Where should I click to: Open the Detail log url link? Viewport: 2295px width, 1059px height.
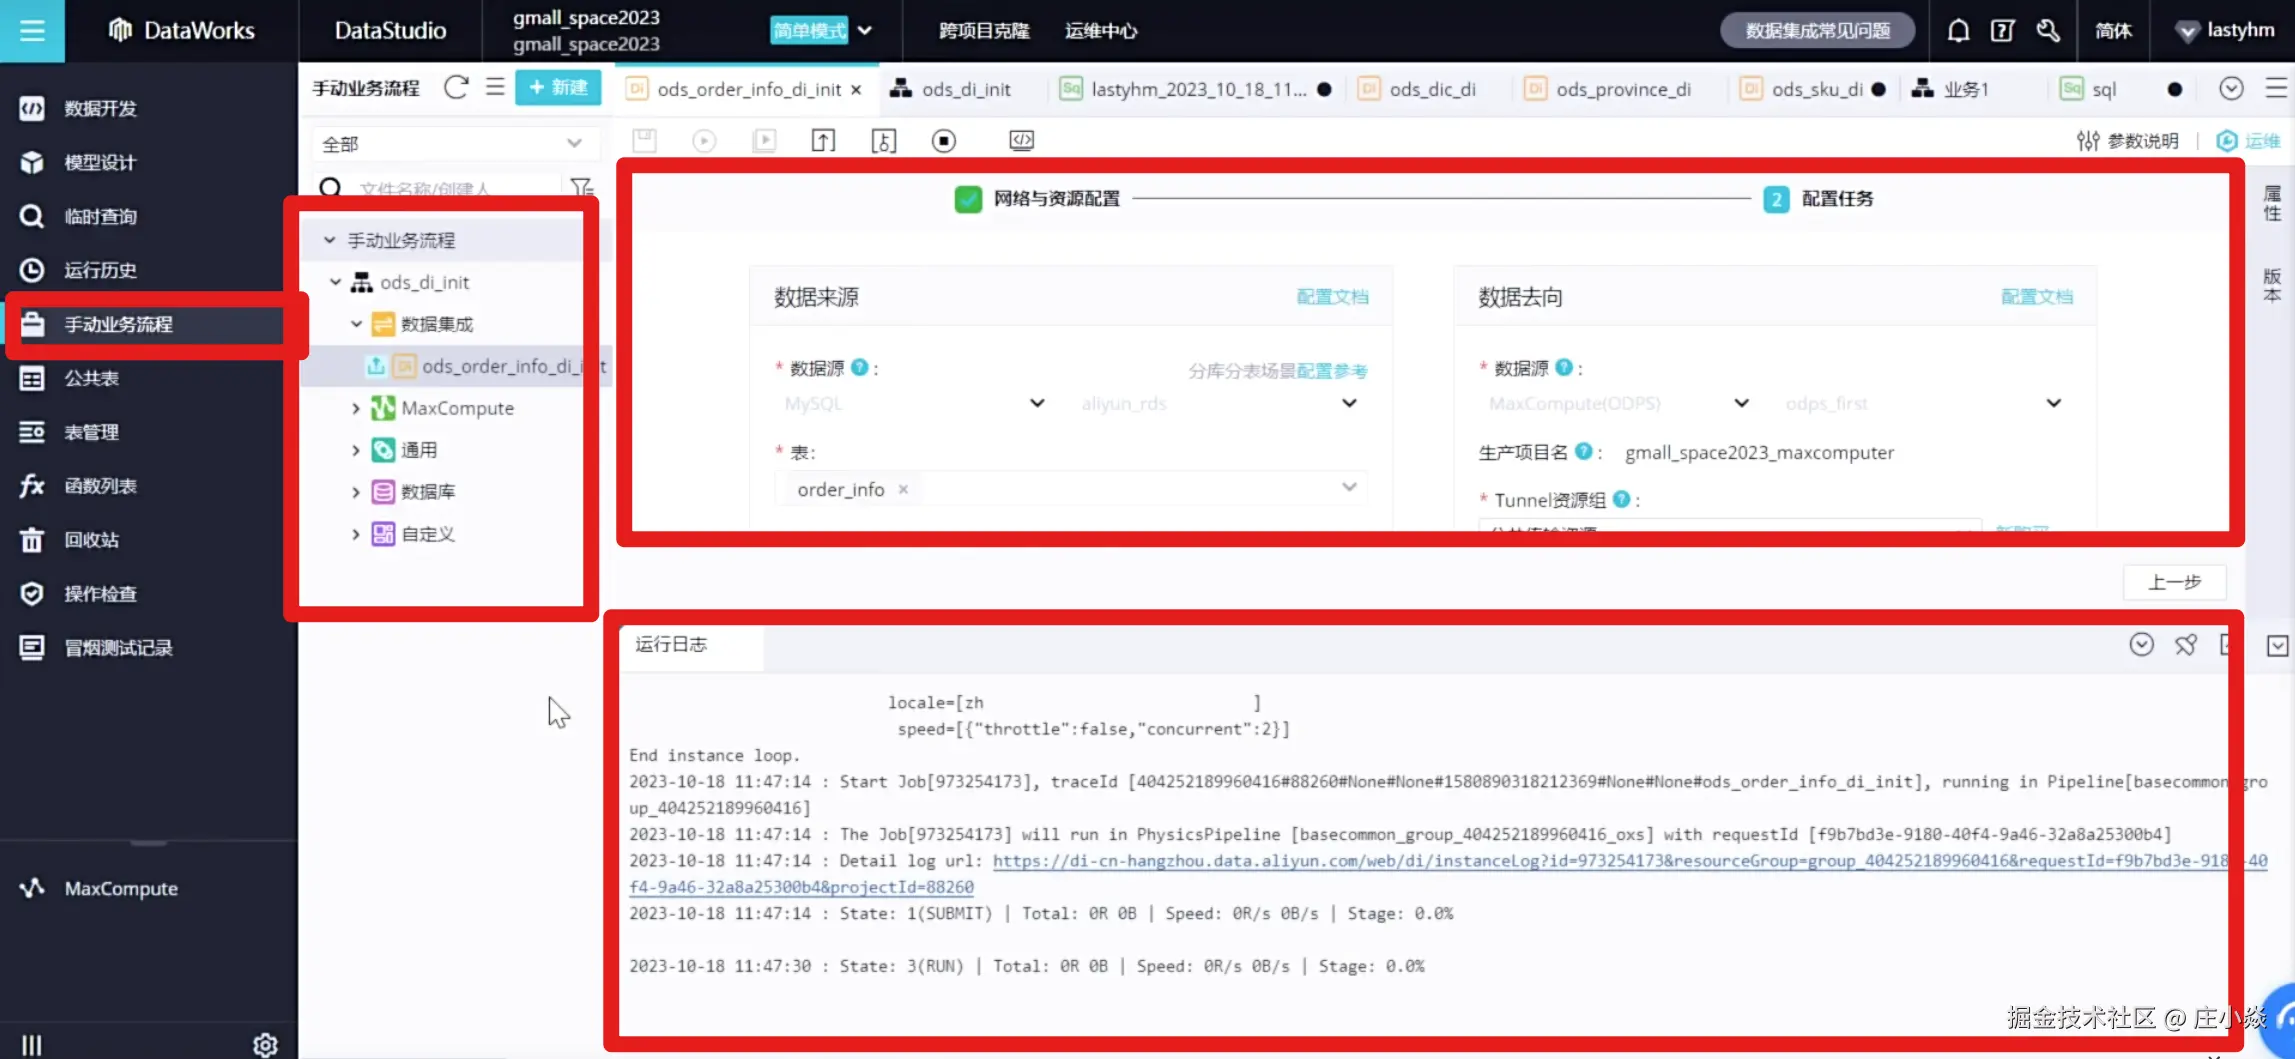[x=1448, y=873]
